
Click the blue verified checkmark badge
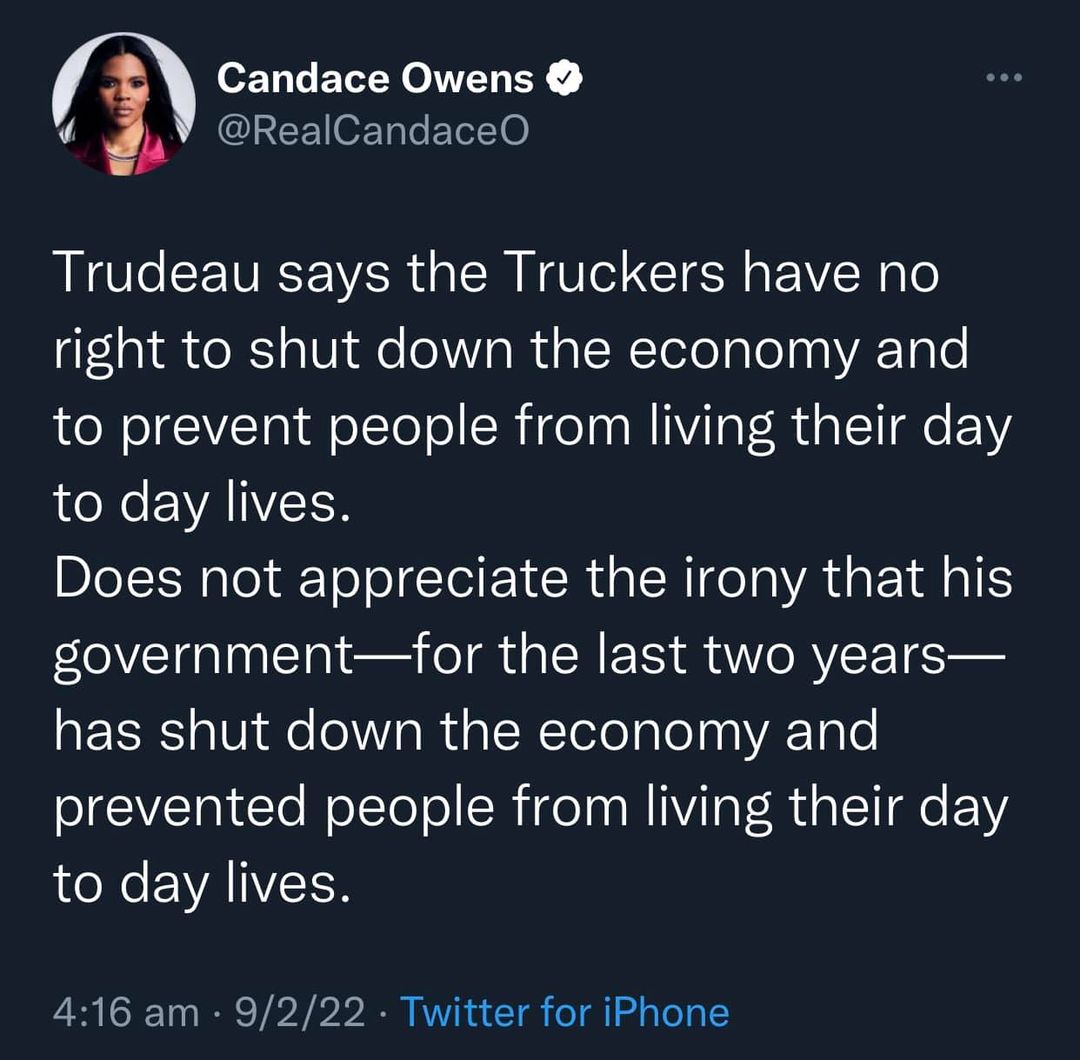coord(565,78)
